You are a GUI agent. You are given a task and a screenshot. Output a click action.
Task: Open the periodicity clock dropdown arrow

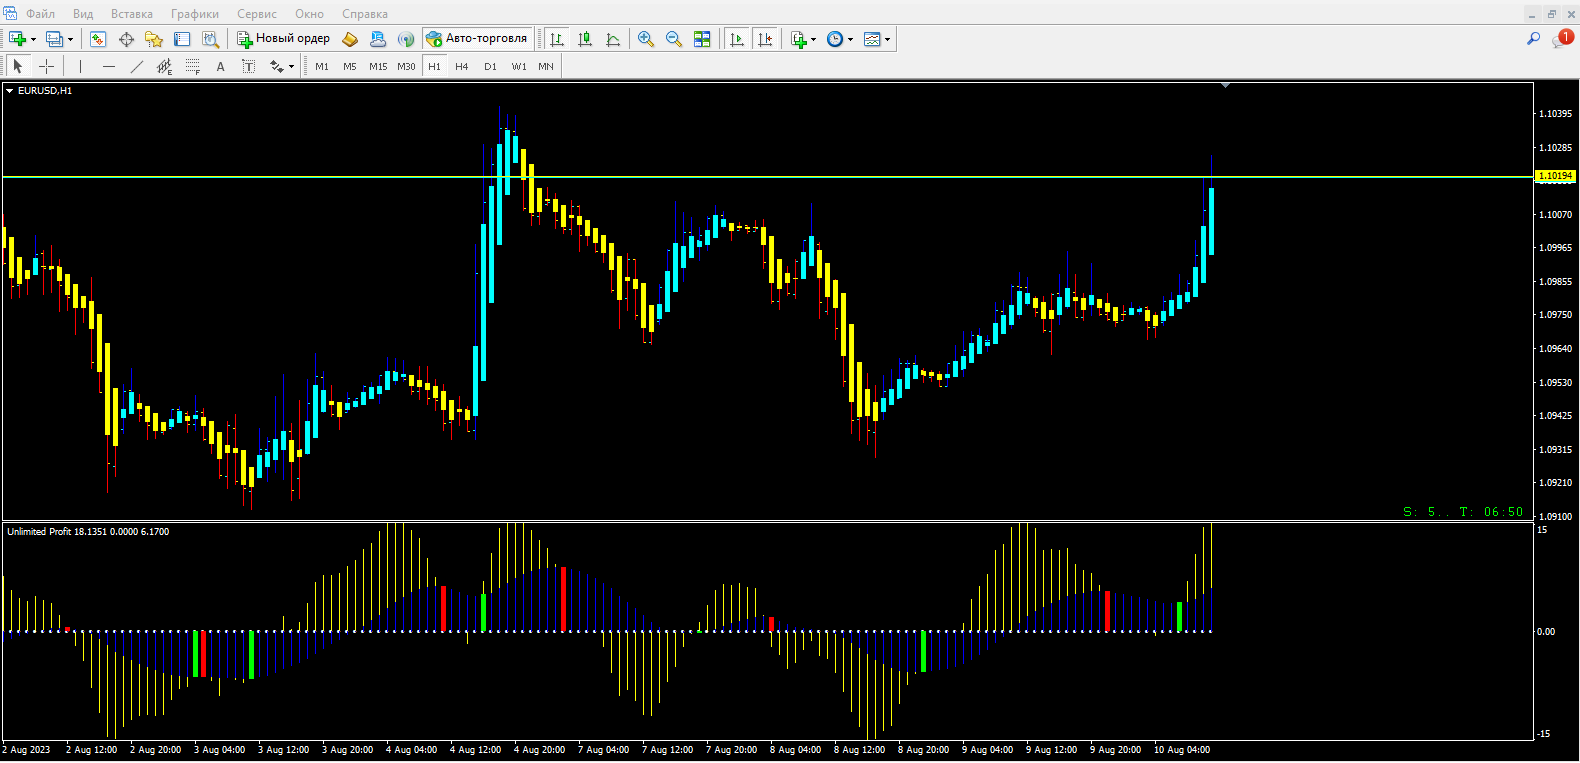point(850,40)
